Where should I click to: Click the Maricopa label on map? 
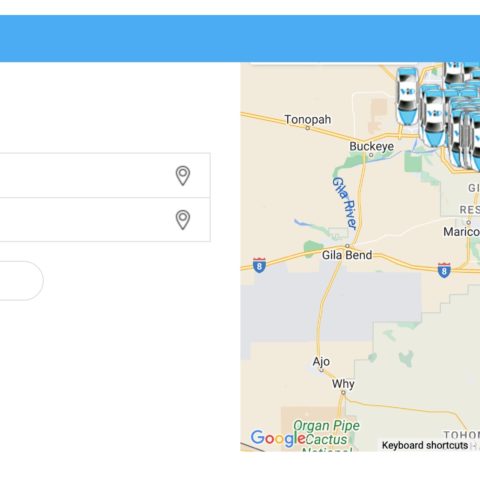[461, 232]
